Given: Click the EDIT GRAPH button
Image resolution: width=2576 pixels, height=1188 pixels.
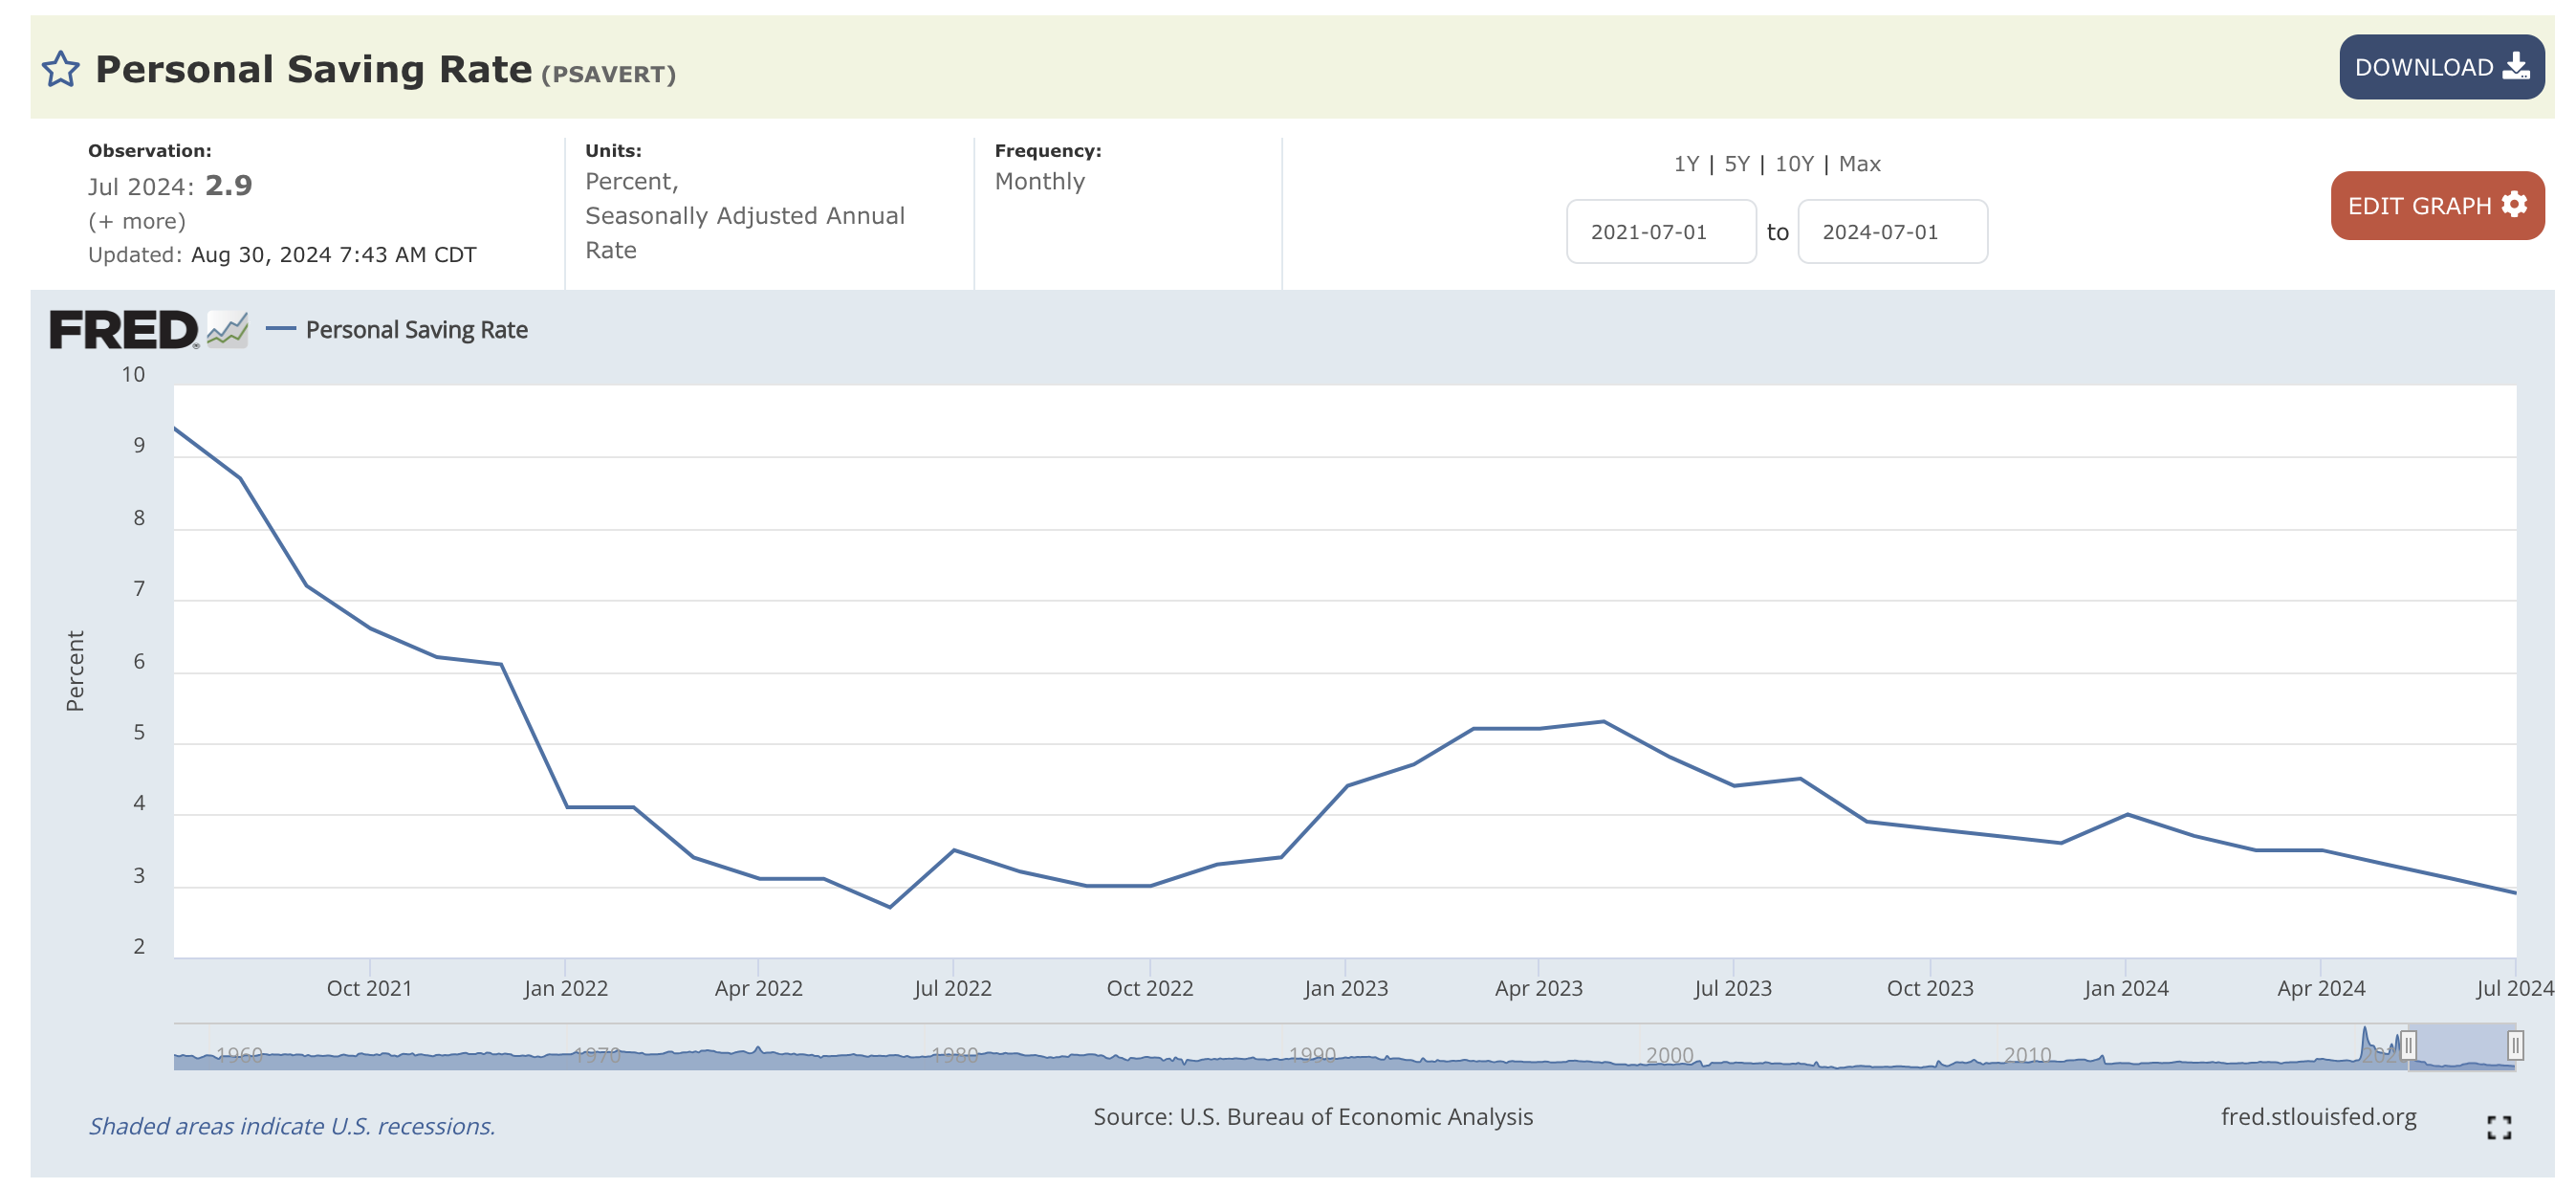Looking at the screenshot, I should pos(2437,205).
